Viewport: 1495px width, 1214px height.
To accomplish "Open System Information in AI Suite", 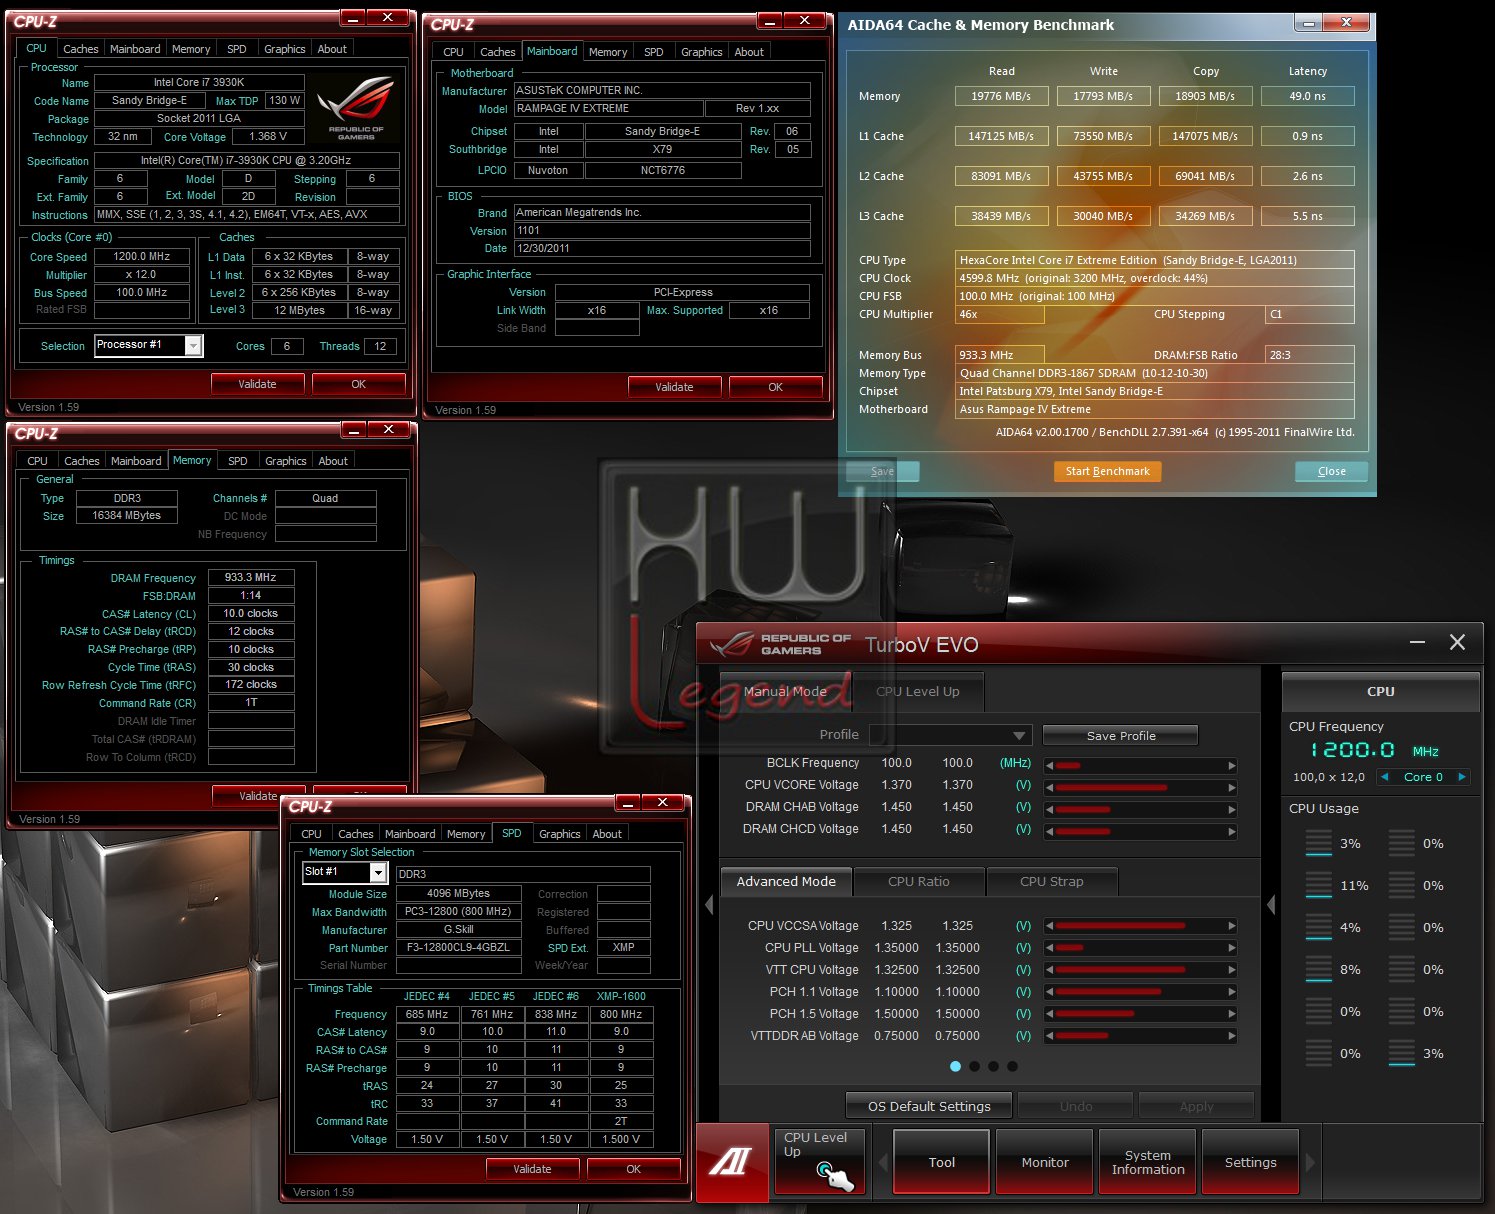I will [1147, 1162].
